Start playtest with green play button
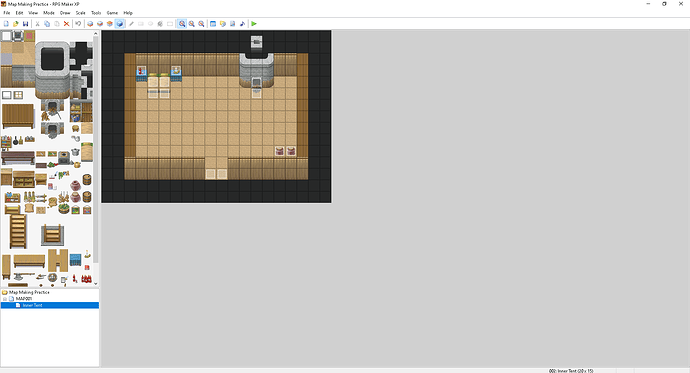690x373 pixels. [x=254, y=24]
